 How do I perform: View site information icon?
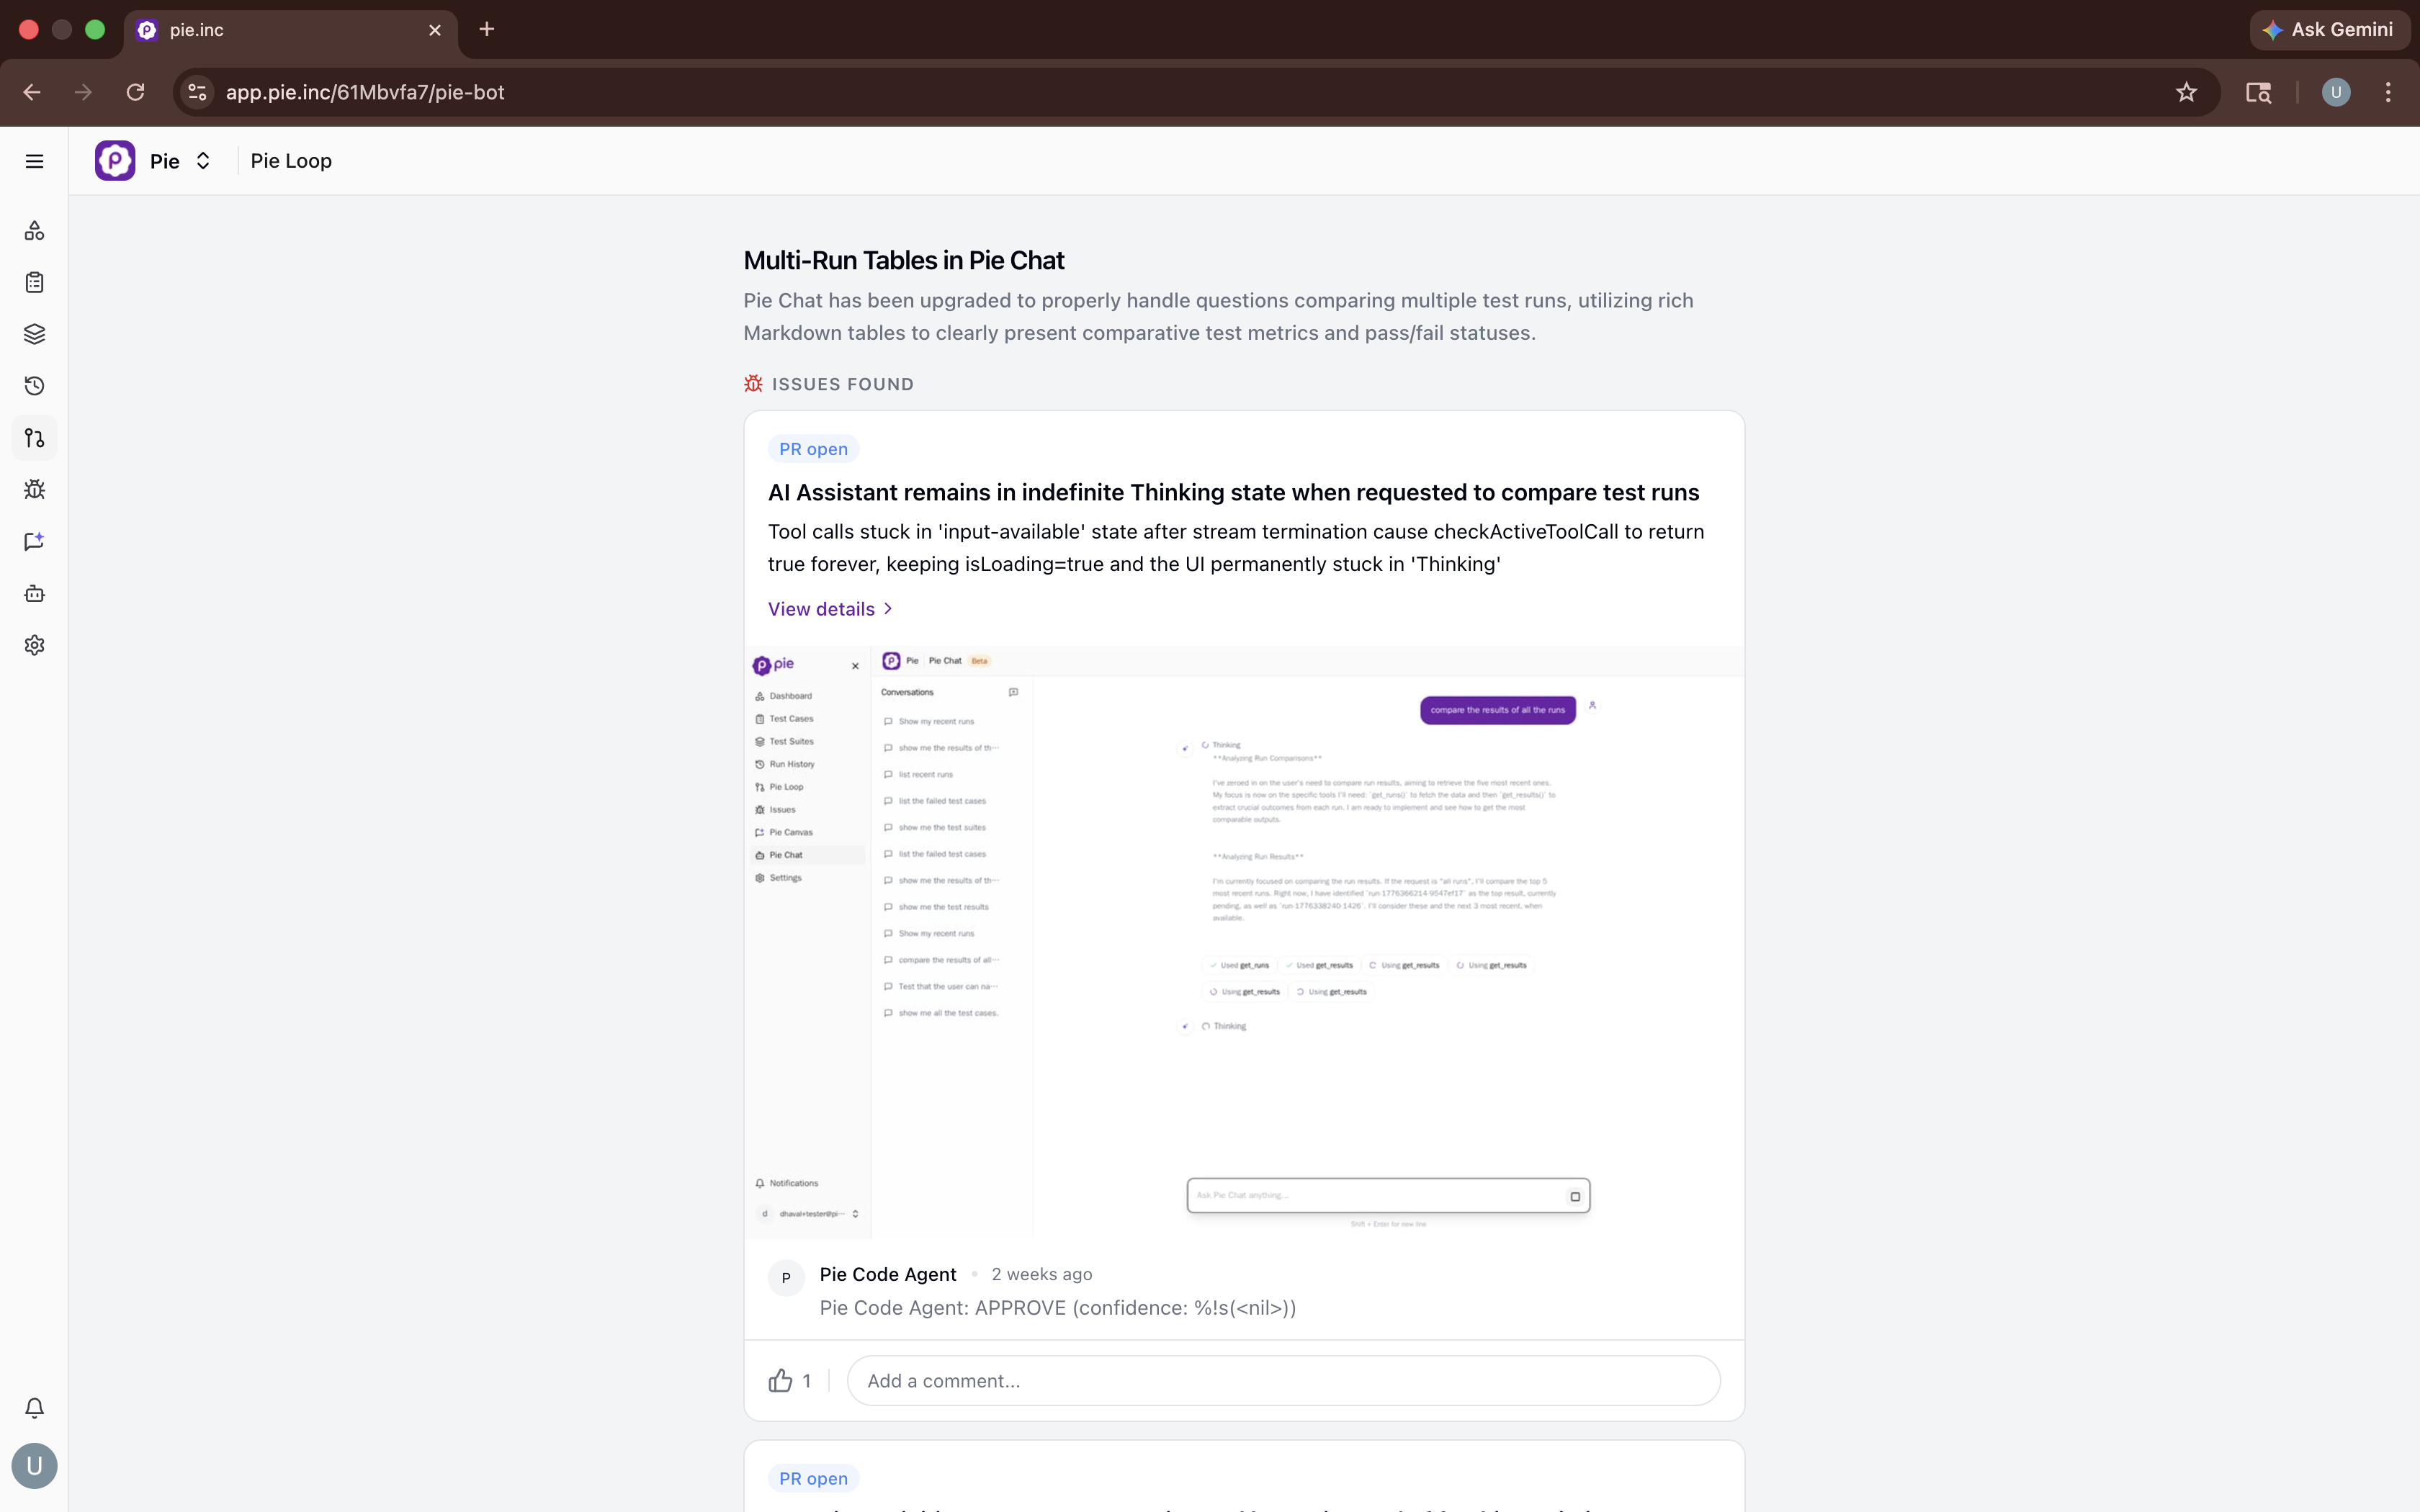[197, 92]
